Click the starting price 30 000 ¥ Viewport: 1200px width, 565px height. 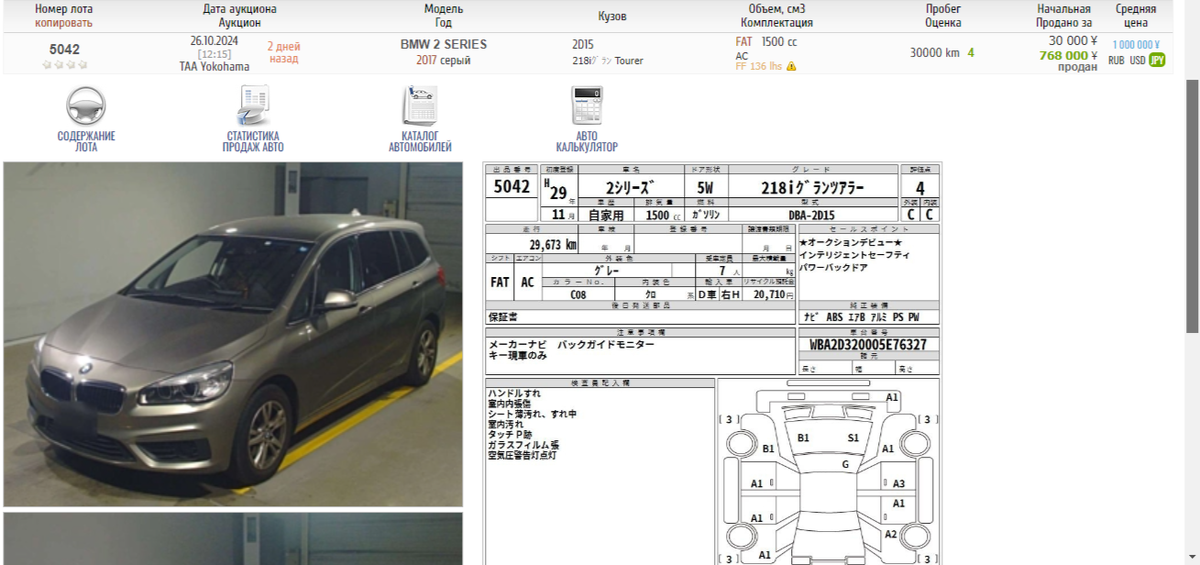1073,41
